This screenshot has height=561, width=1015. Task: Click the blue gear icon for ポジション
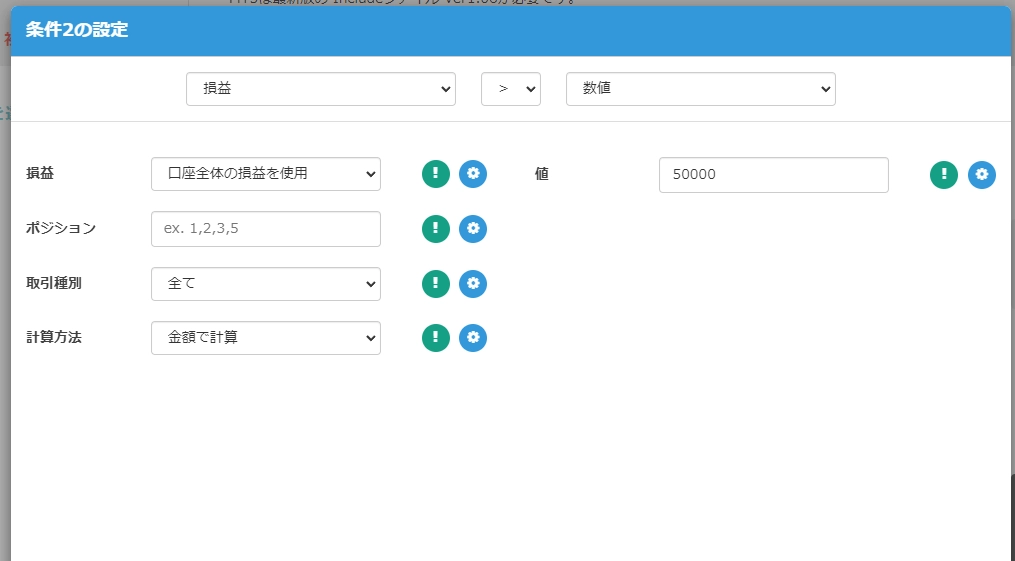[473, 229]
